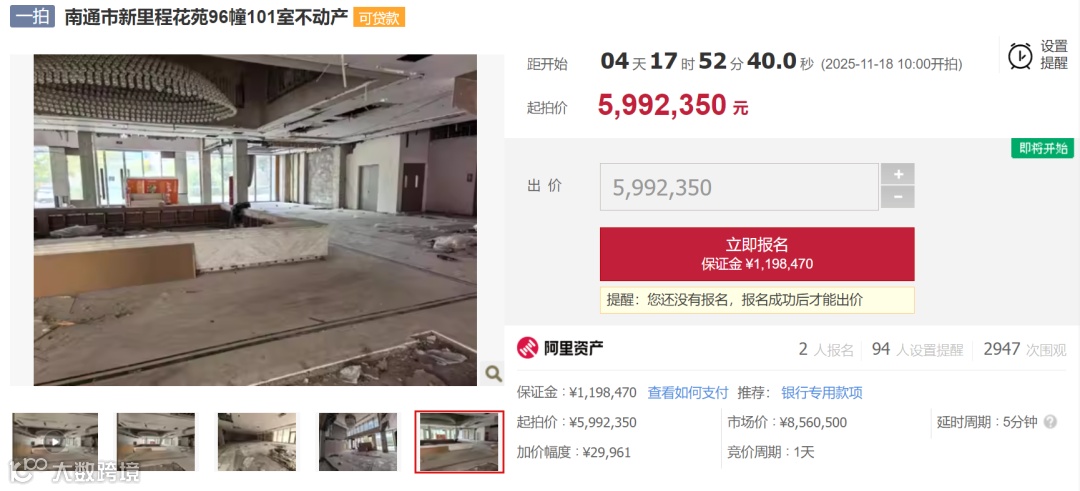Click the minus bid decrement button

897,197
